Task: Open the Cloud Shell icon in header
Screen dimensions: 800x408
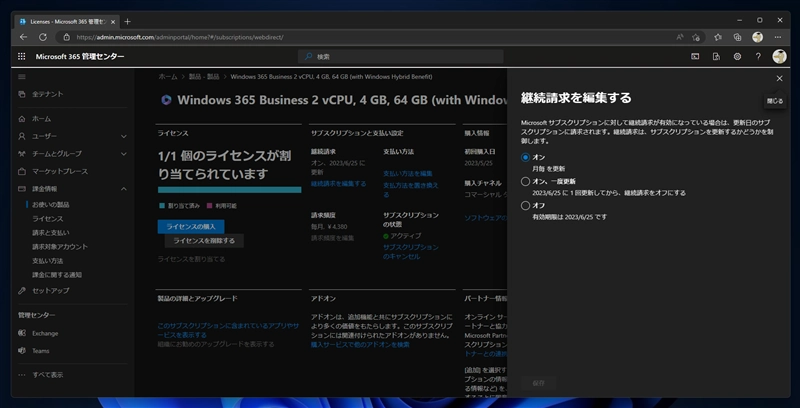Action: coord(695,57)
